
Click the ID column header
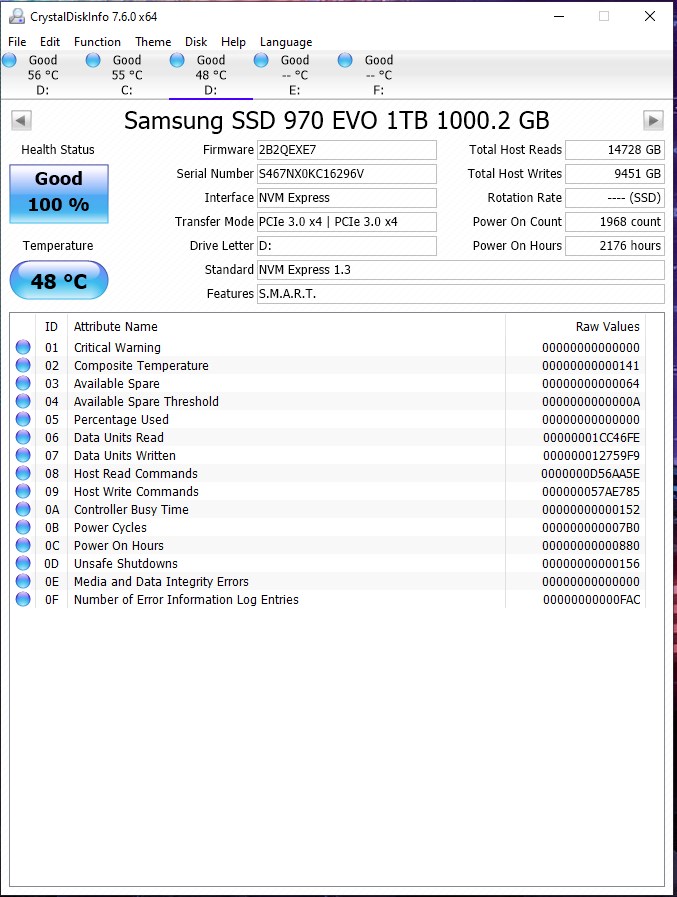coord(52,327)
